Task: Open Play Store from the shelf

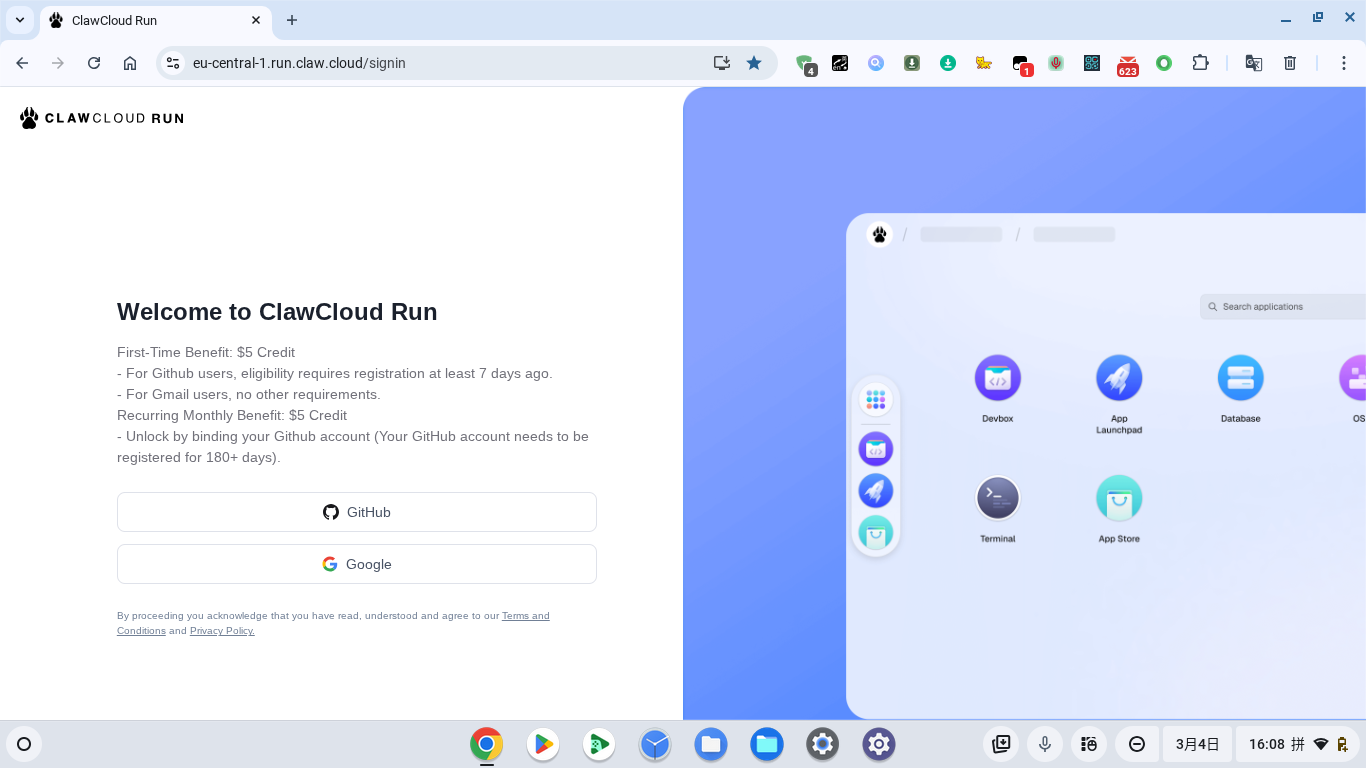Action: pyautogui.click(x=543, y=744)
